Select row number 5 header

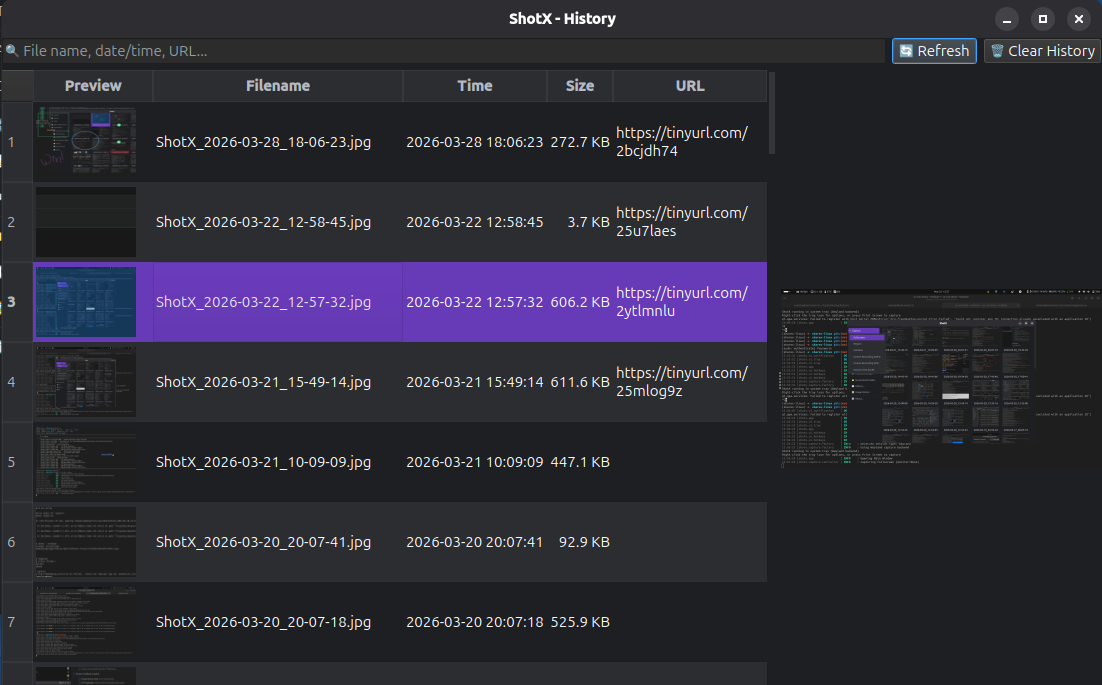point(18,462)
